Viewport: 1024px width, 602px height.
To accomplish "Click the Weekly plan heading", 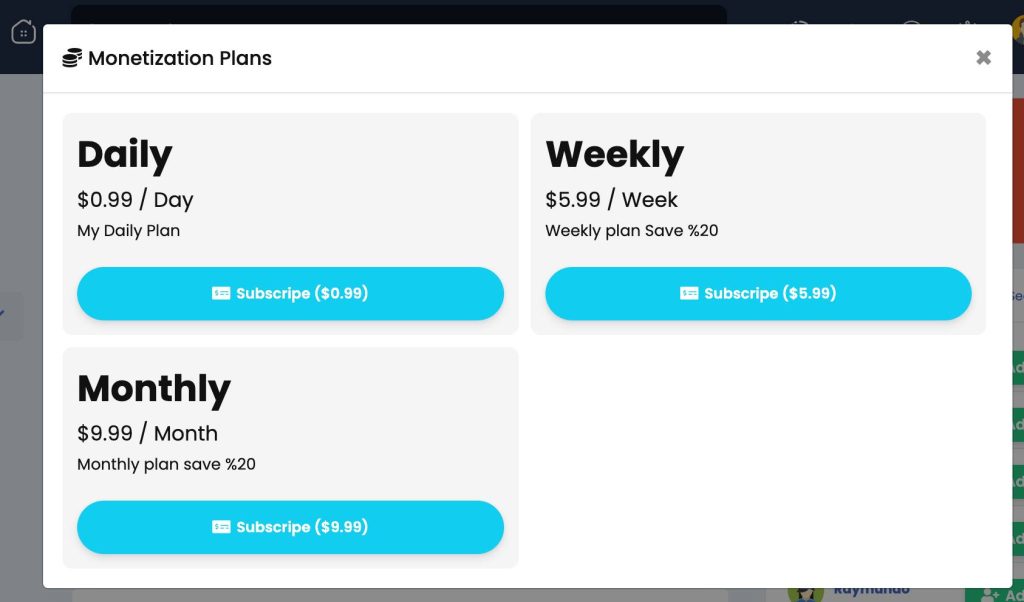I will click(x=615, y=155).
